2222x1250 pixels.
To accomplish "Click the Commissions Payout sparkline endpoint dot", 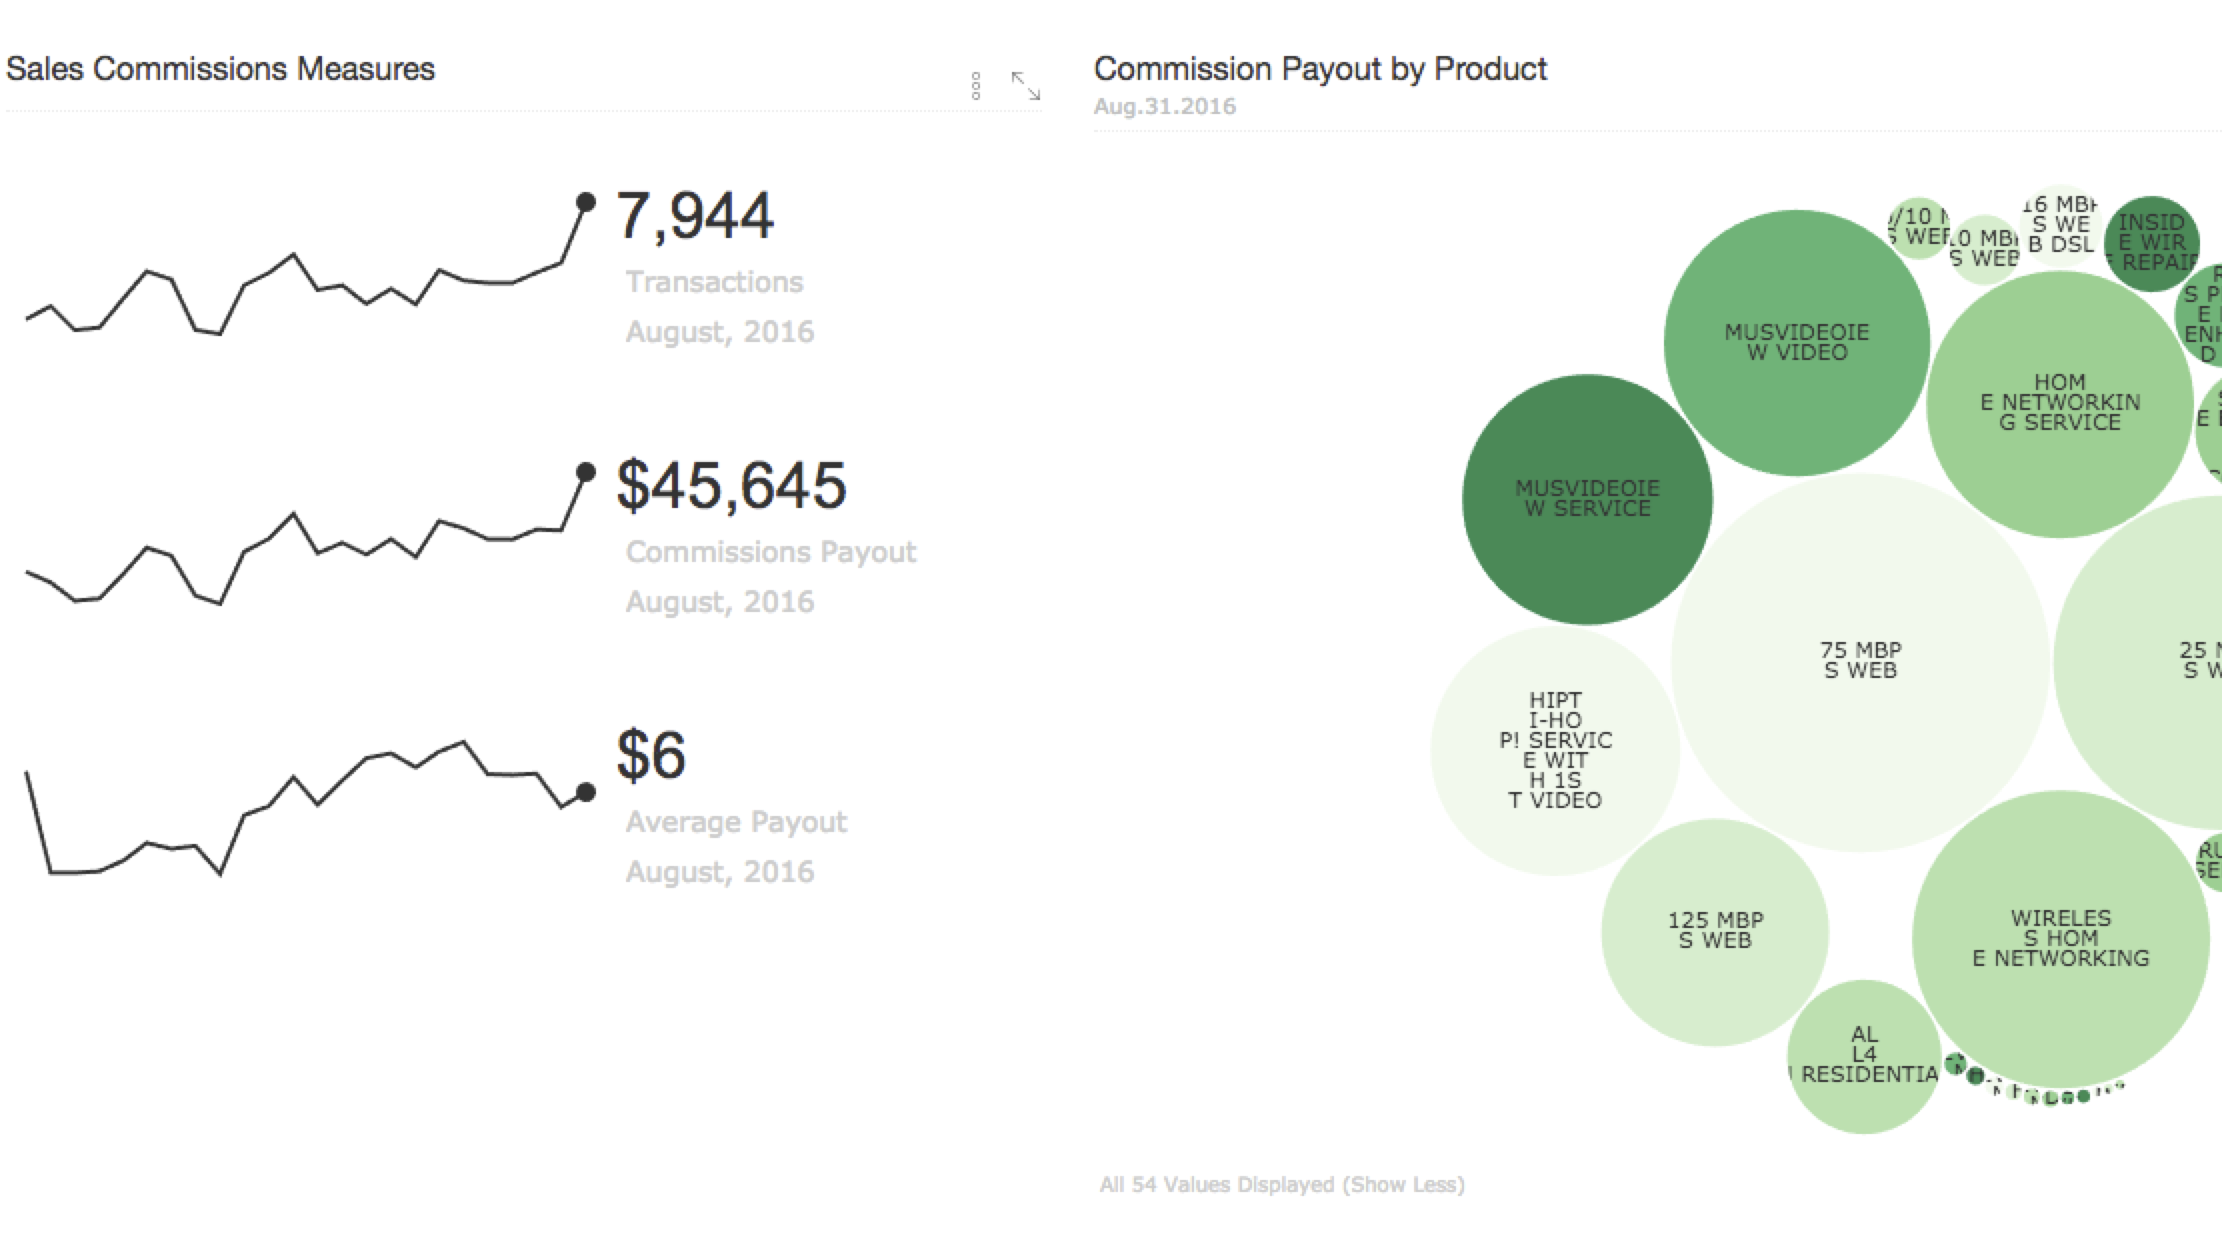I will (586, 472).
